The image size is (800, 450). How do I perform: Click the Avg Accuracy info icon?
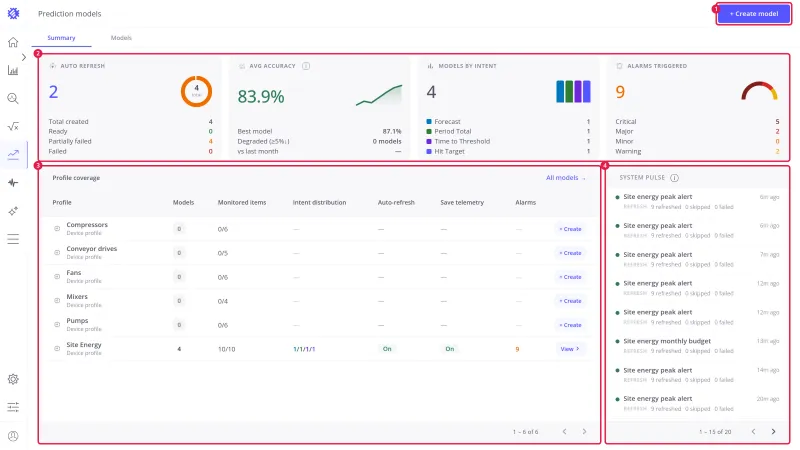306,66
